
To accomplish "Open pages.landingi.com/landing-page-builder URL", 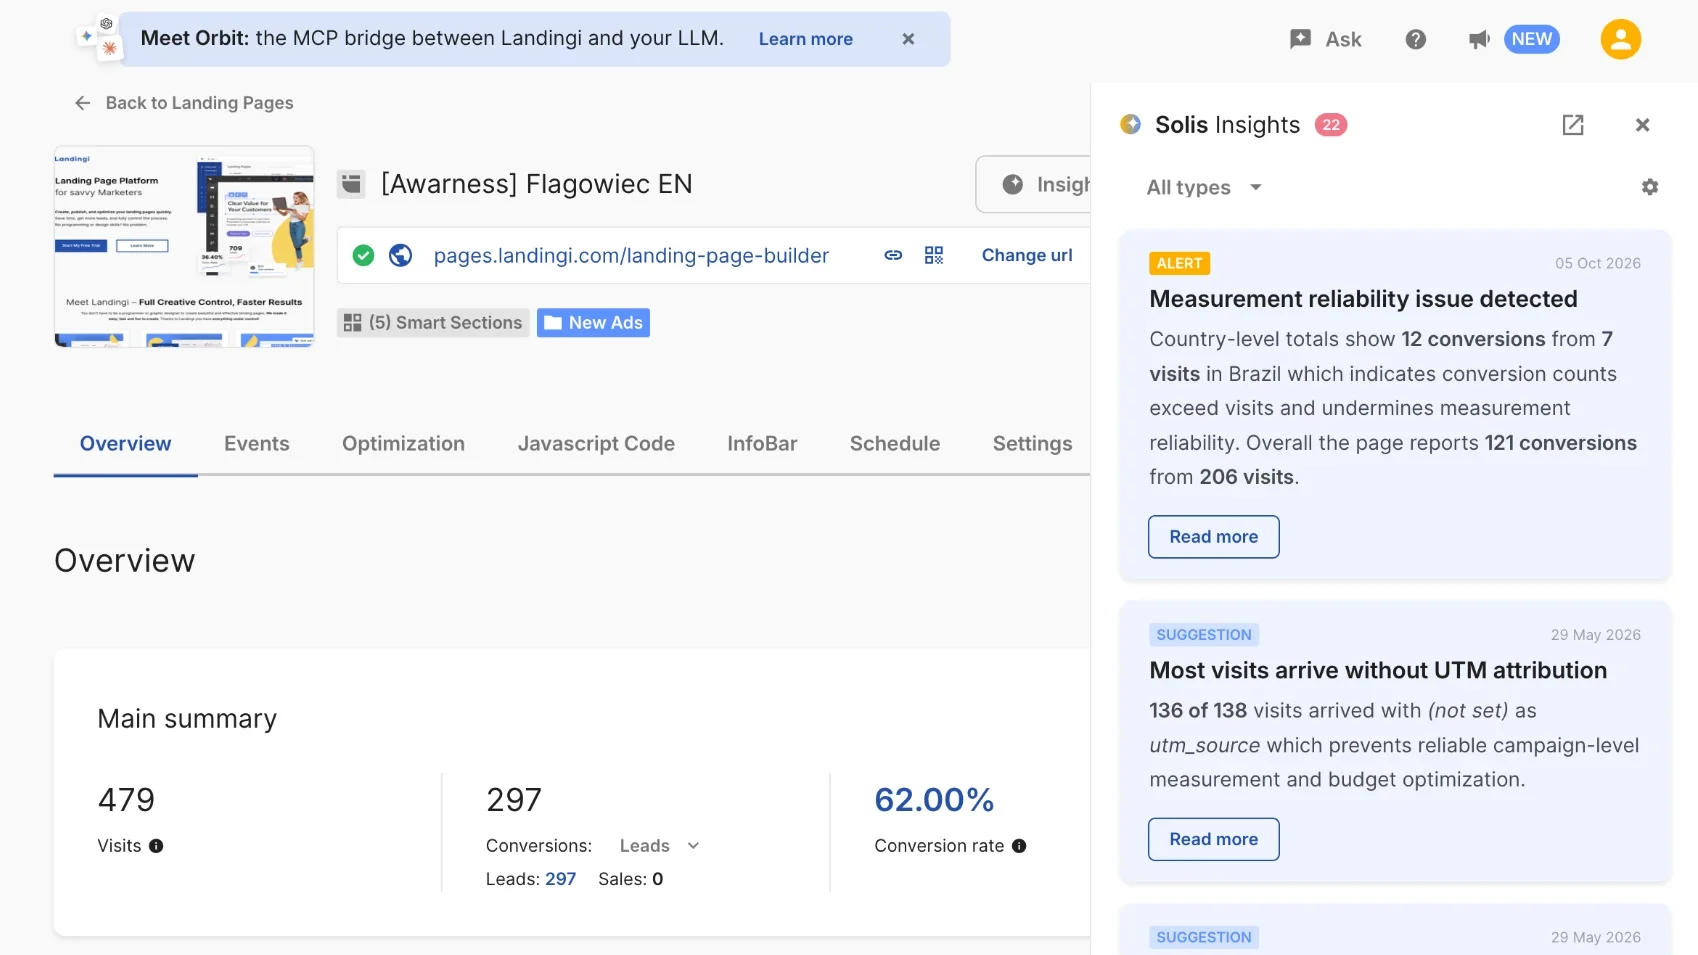I will tap(631, 256).
